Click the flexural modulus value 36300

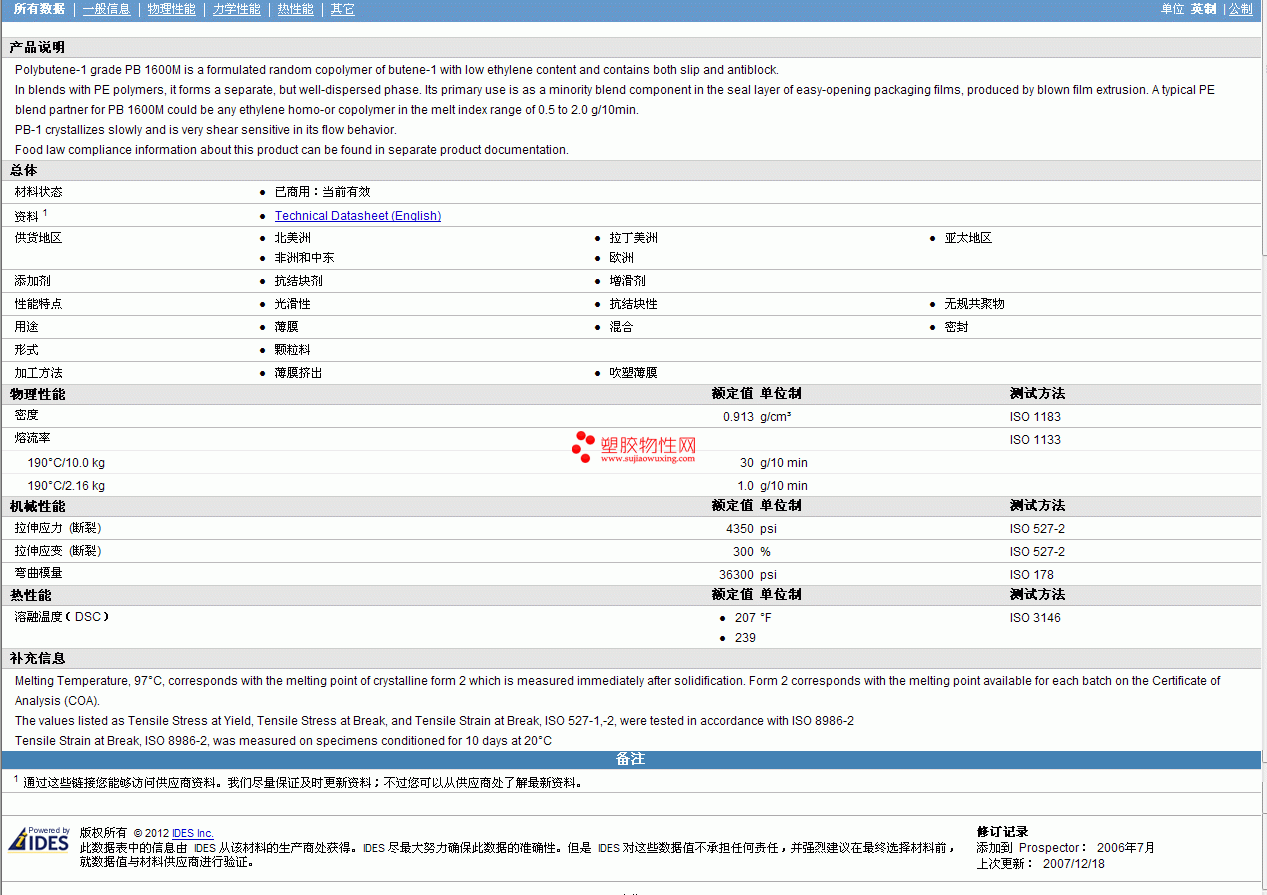tap(736, 575)
